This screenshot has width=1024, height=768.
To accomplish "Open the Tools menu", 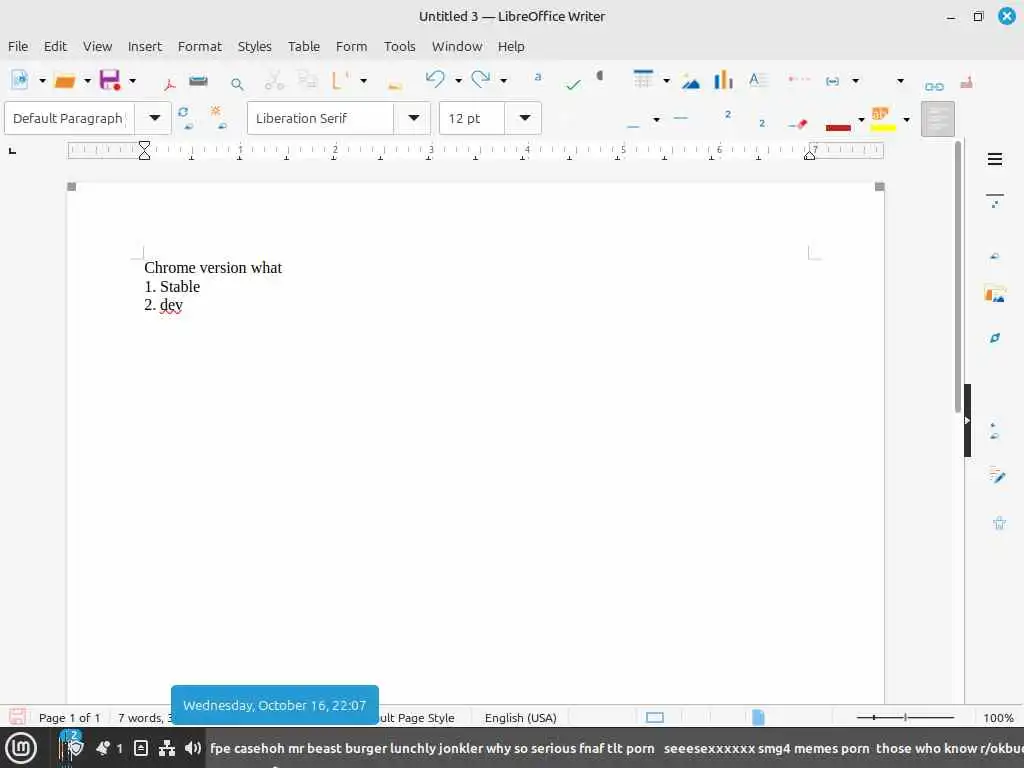I will 399,46.
